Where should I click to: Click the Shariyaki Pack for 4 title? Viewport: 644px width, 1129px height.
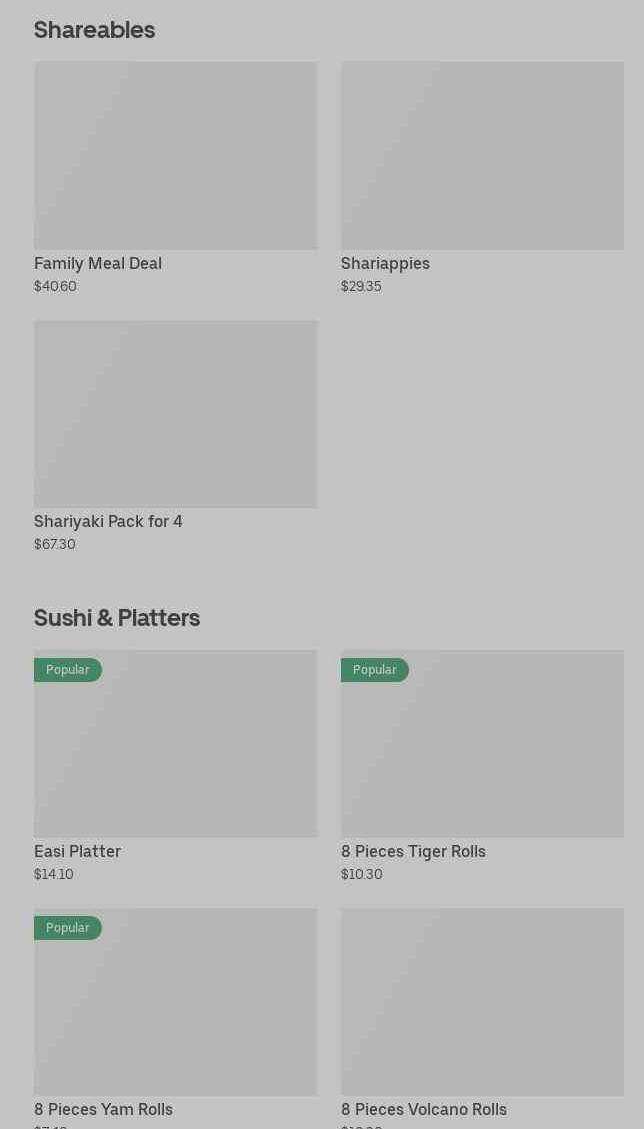(108, 522)
